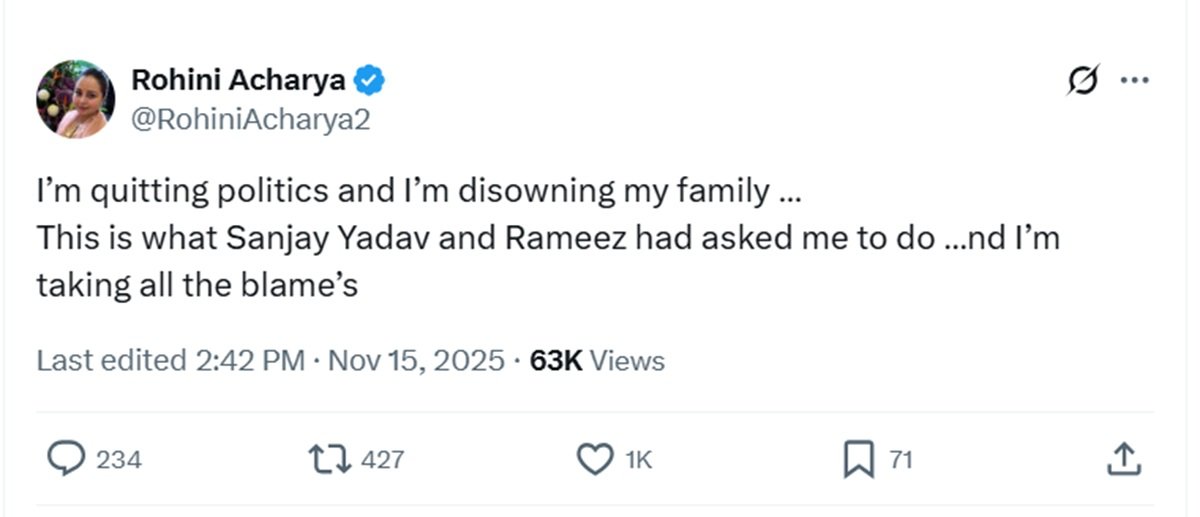Click the 427 reposts count
The width and height of the screenshot is (1200, 517).
(381, 460)
